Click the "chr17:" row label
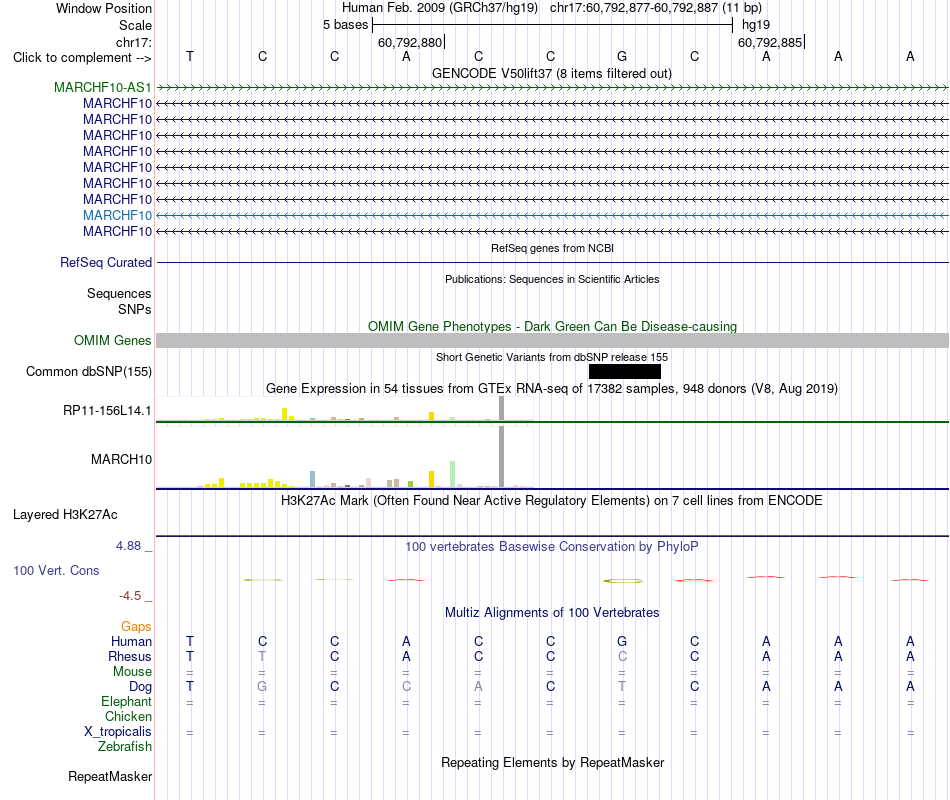This screenshot has height=800, width=950. 133,42
